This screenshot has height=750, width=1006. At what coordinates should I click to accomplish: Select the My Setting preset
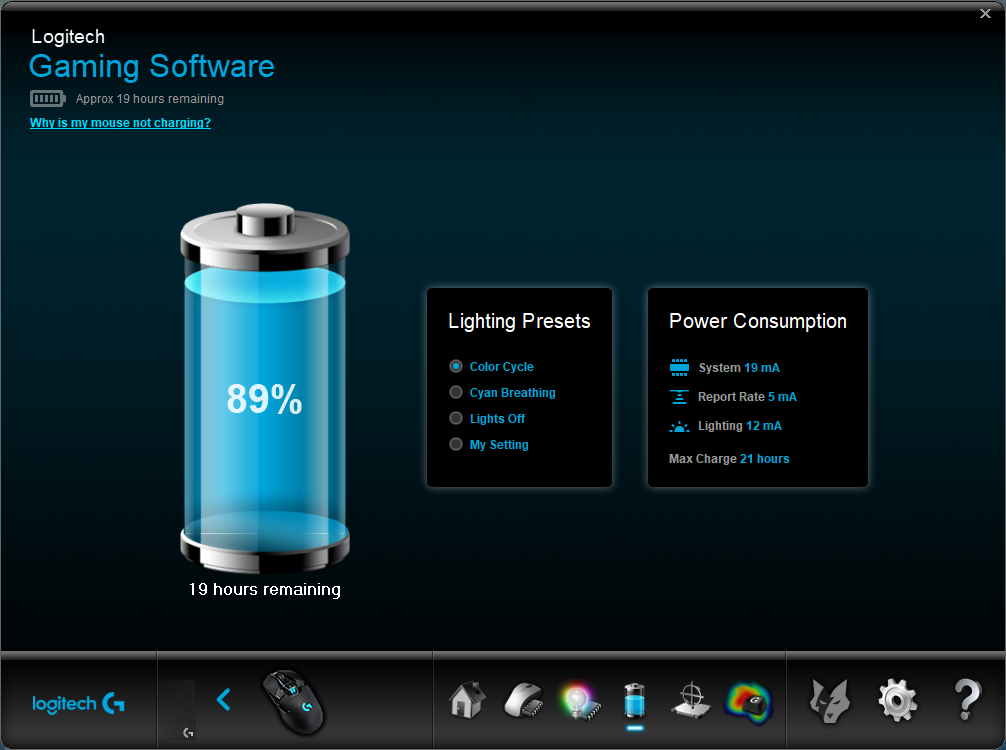[490, 445]
